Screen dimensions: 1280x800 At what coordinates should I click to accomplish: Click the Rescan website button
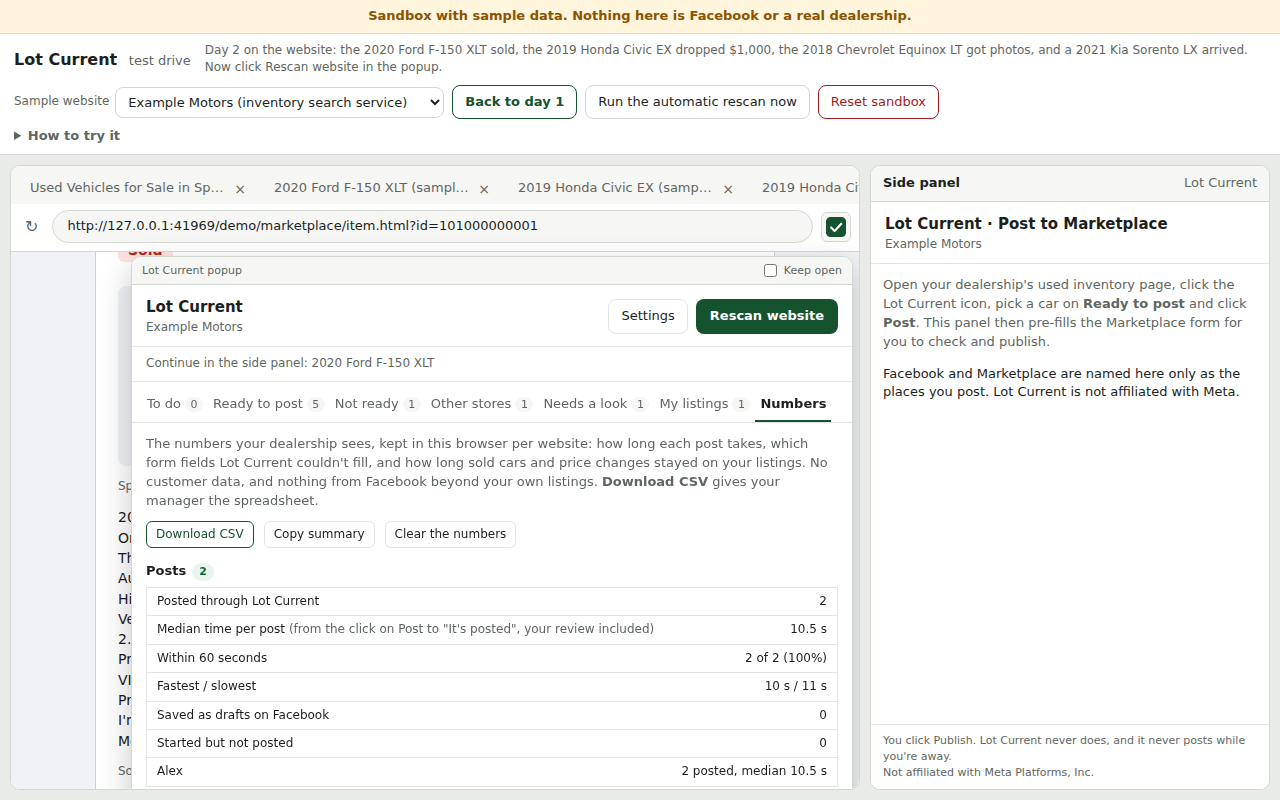tap(767, 316)
